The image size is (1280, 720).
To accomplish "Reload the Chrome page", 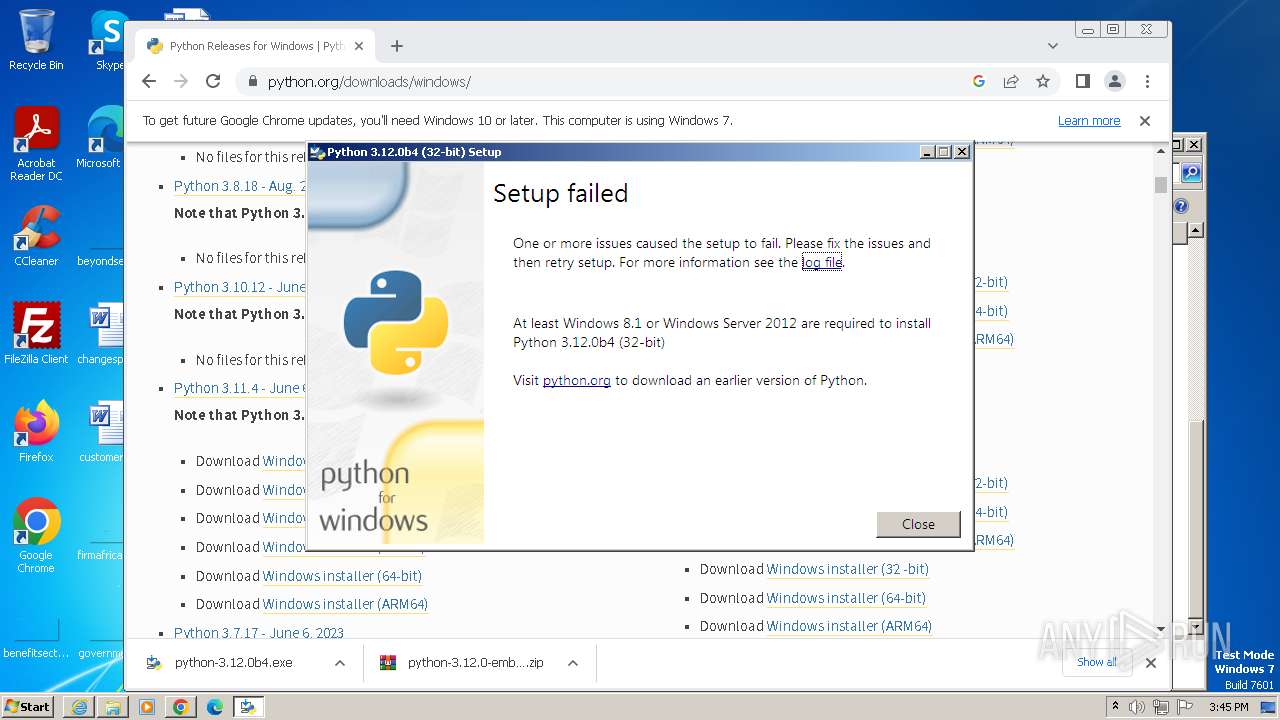I will click(x=213, y=81).
